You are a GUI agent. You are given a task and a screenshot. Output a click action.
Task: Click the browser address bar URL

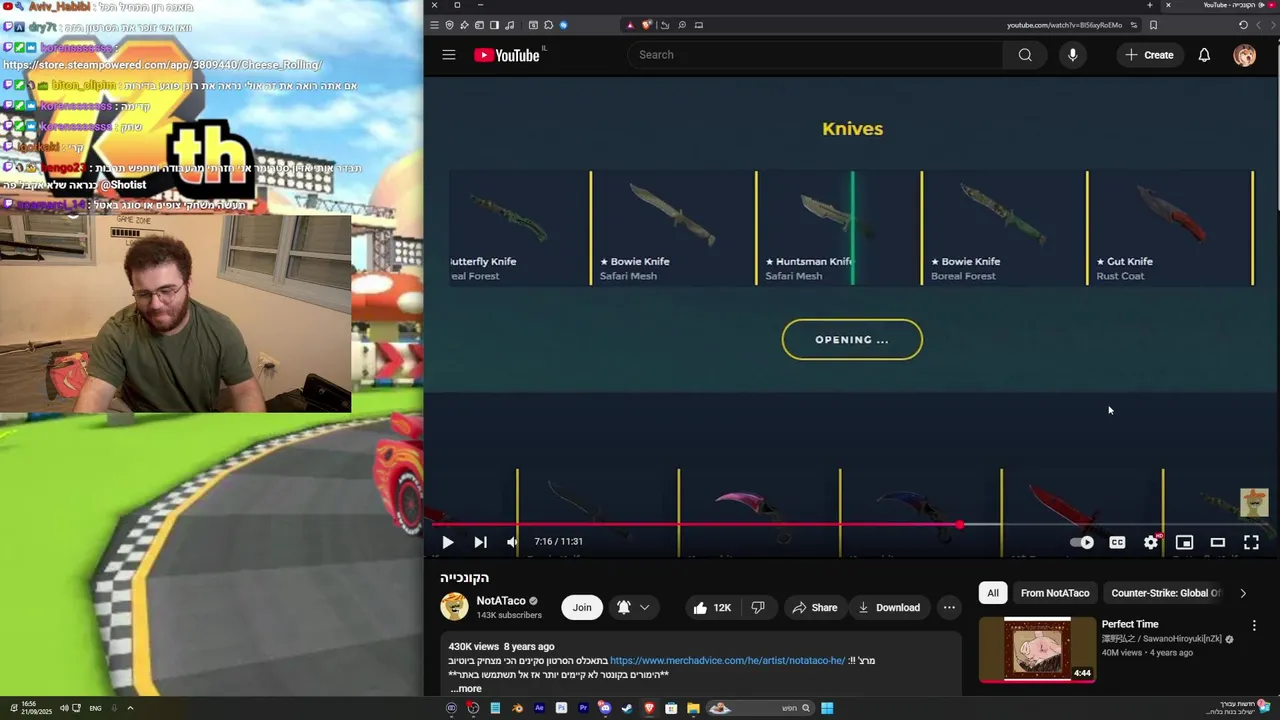1064,25
